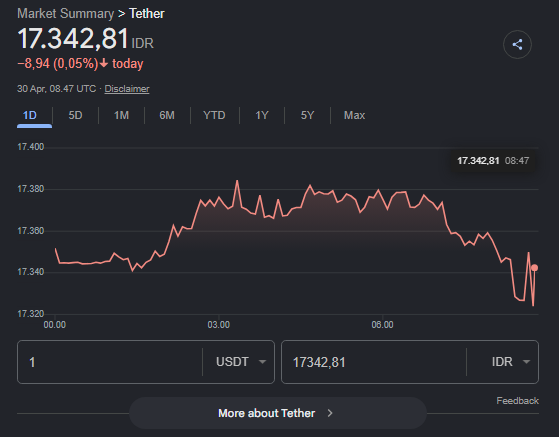This screenshot has width=559, height=437.
Task: Click the USDT amount input field
Action: point(111,362)
